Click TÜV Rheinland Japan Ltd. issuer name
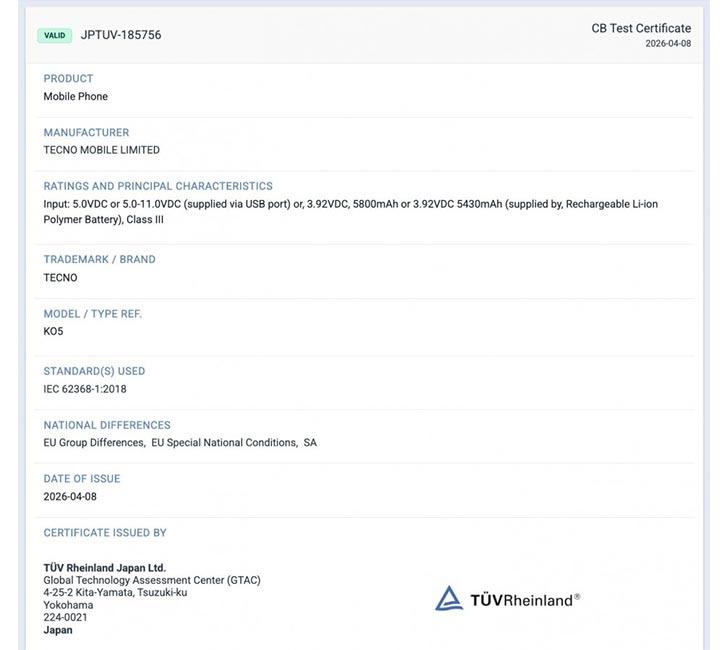Image resolution: width=728 pixels, height=650 pixels. 105,568
